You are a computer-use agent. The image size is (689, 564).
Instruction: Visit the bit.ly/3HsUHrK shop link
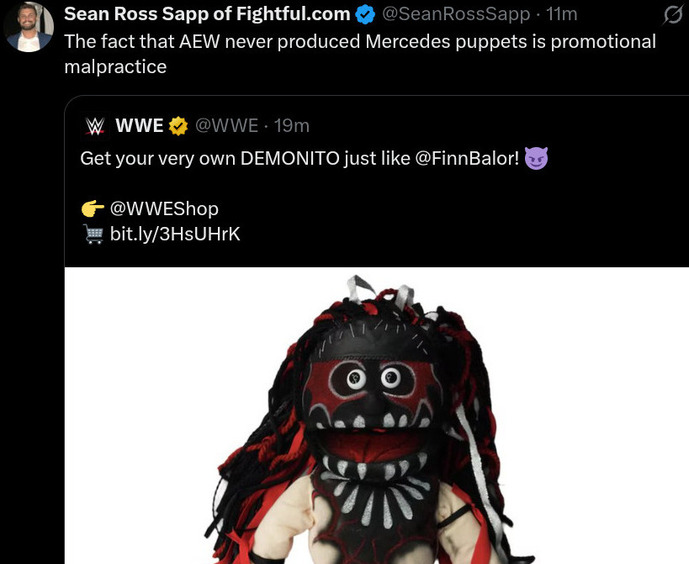pos(175,234)
